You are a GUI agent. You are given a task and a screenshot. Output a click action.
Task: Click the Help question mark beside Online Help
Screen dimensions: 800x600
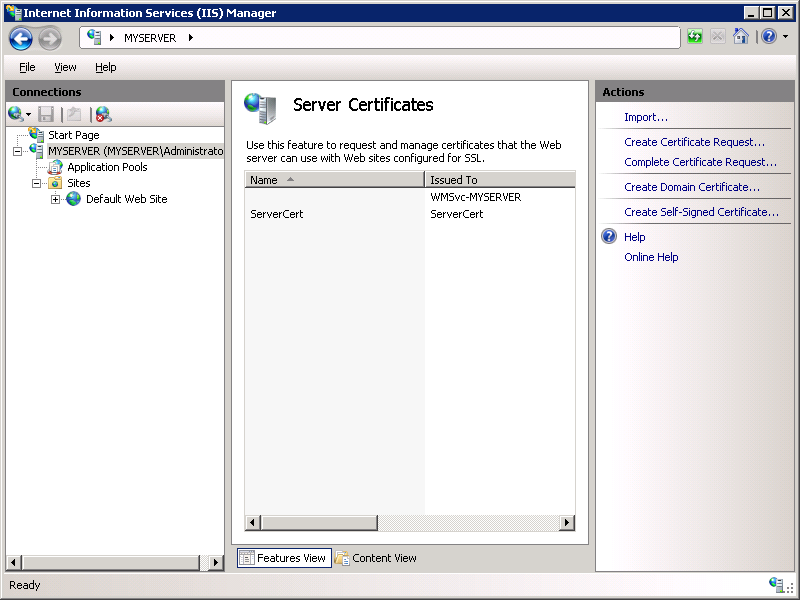point(608,237)
